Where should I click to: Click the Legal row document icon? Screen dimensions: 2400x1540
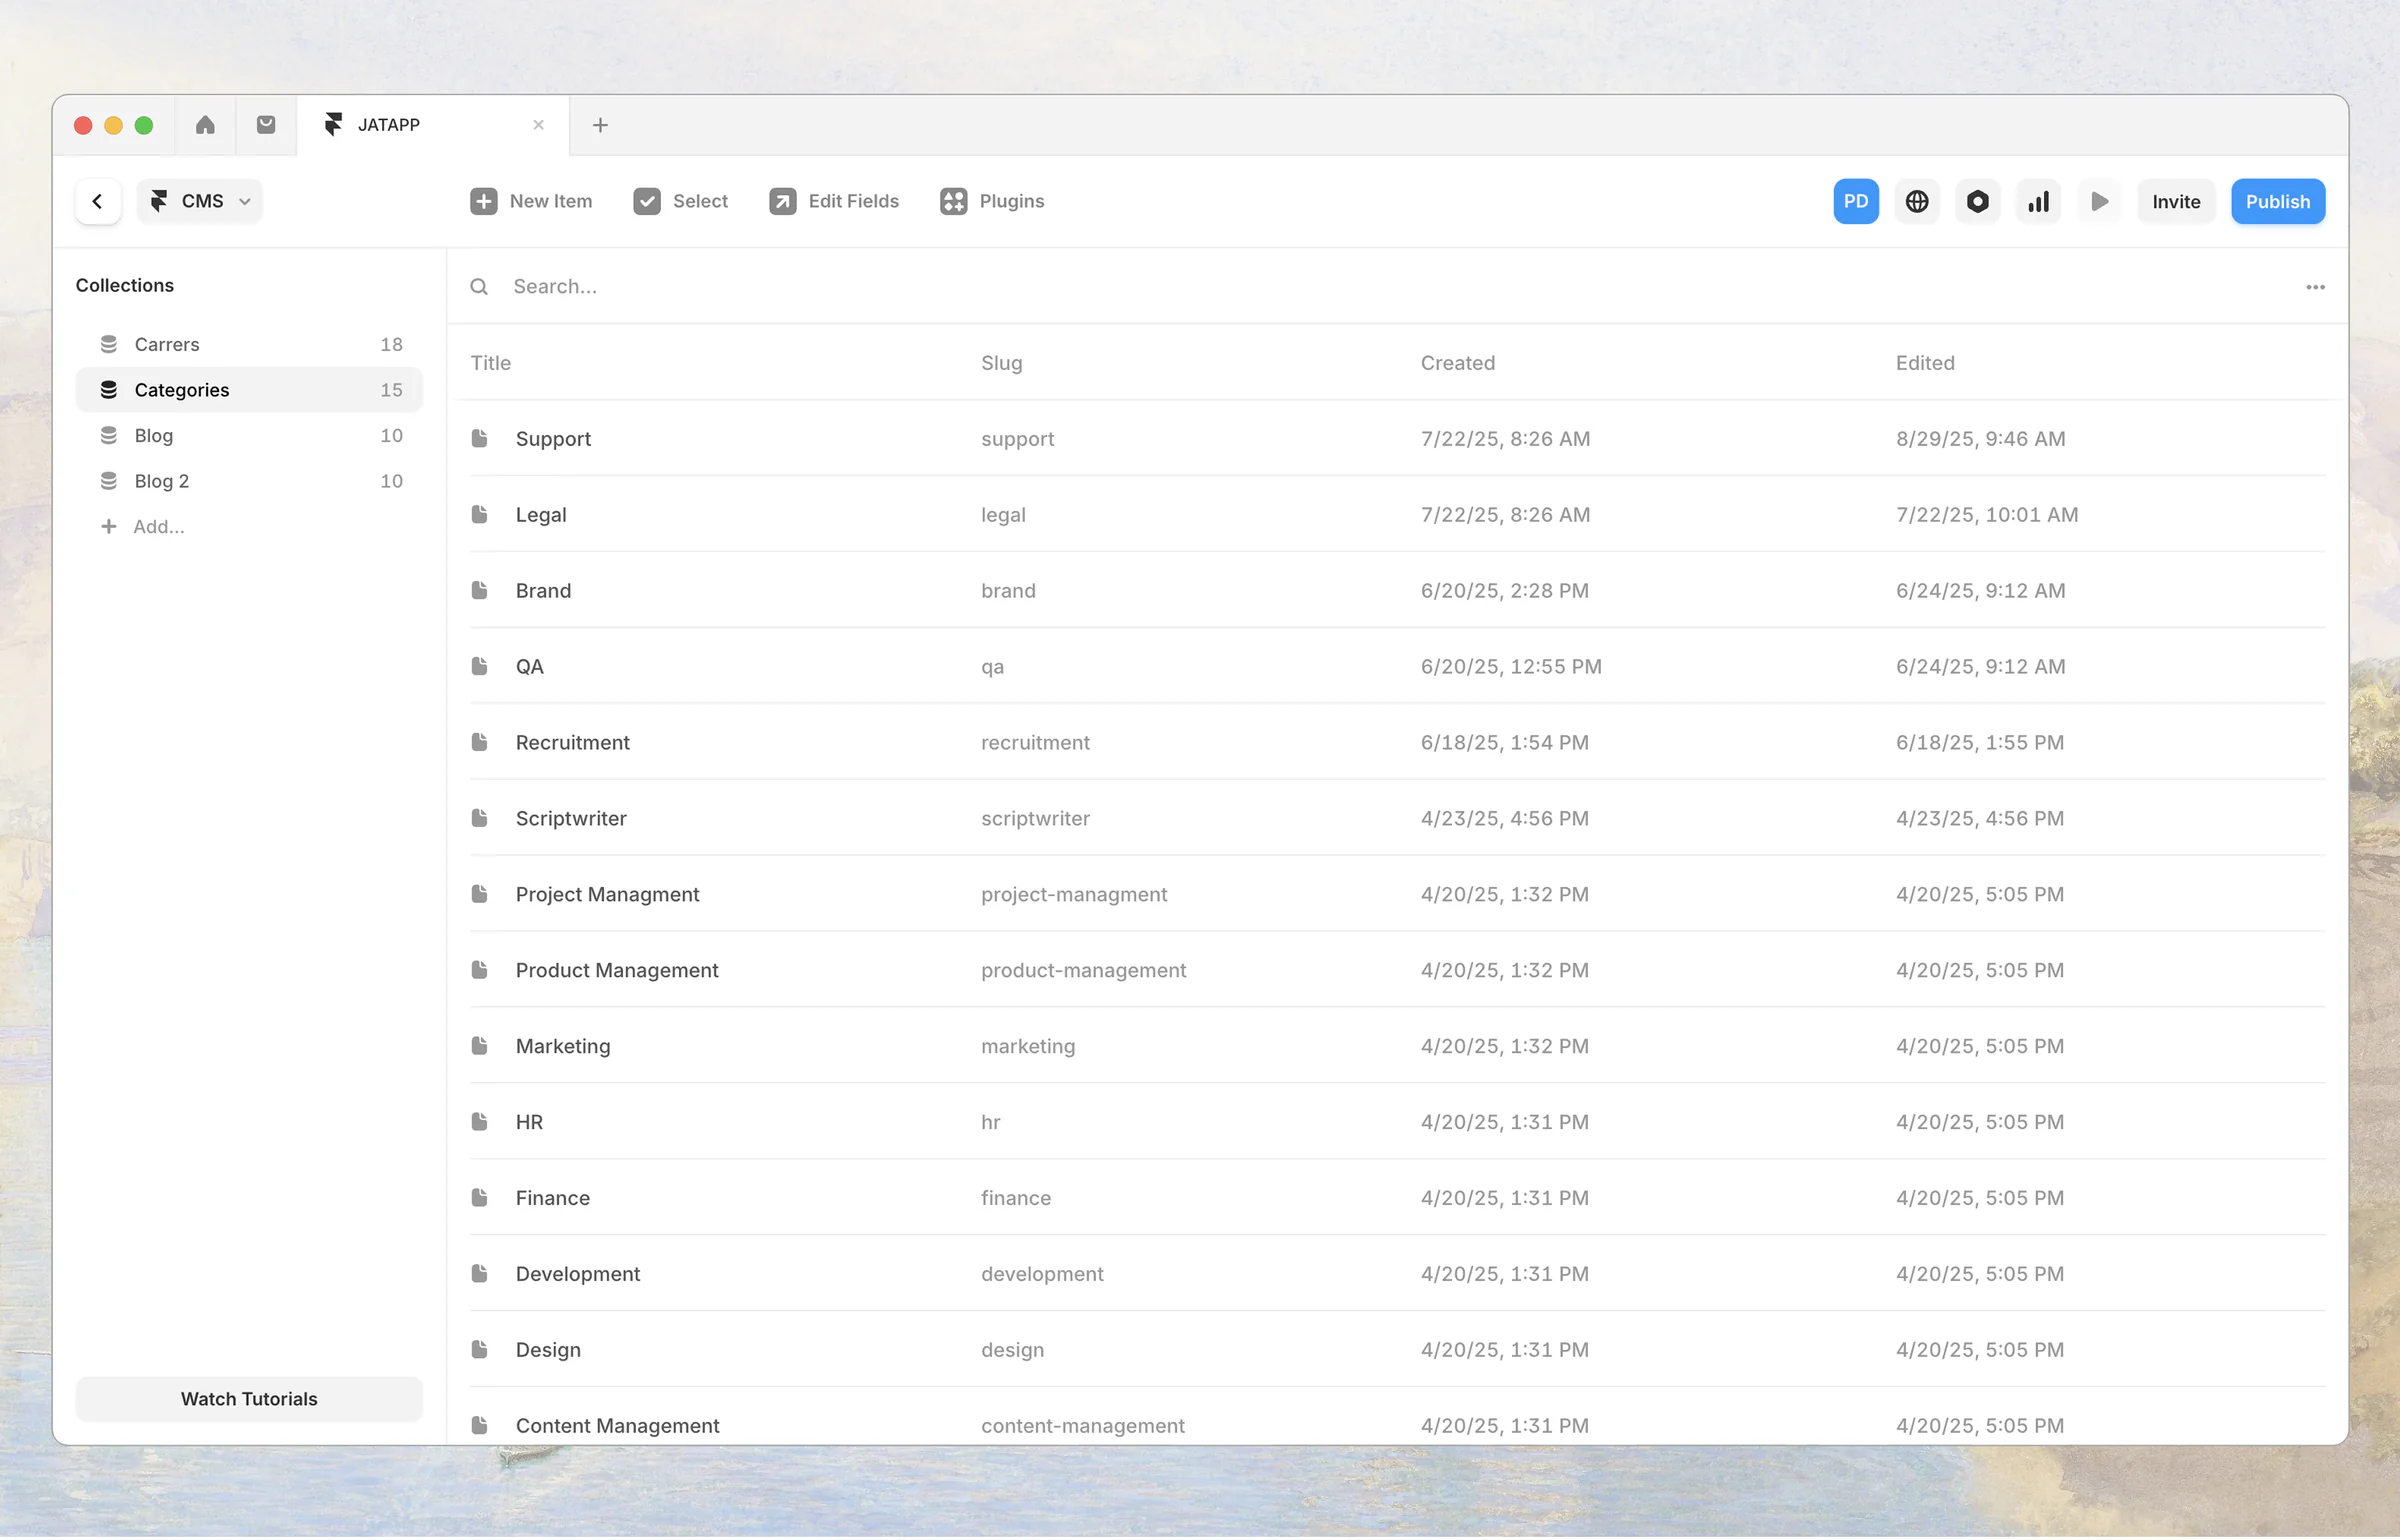(x=480, y=515)
